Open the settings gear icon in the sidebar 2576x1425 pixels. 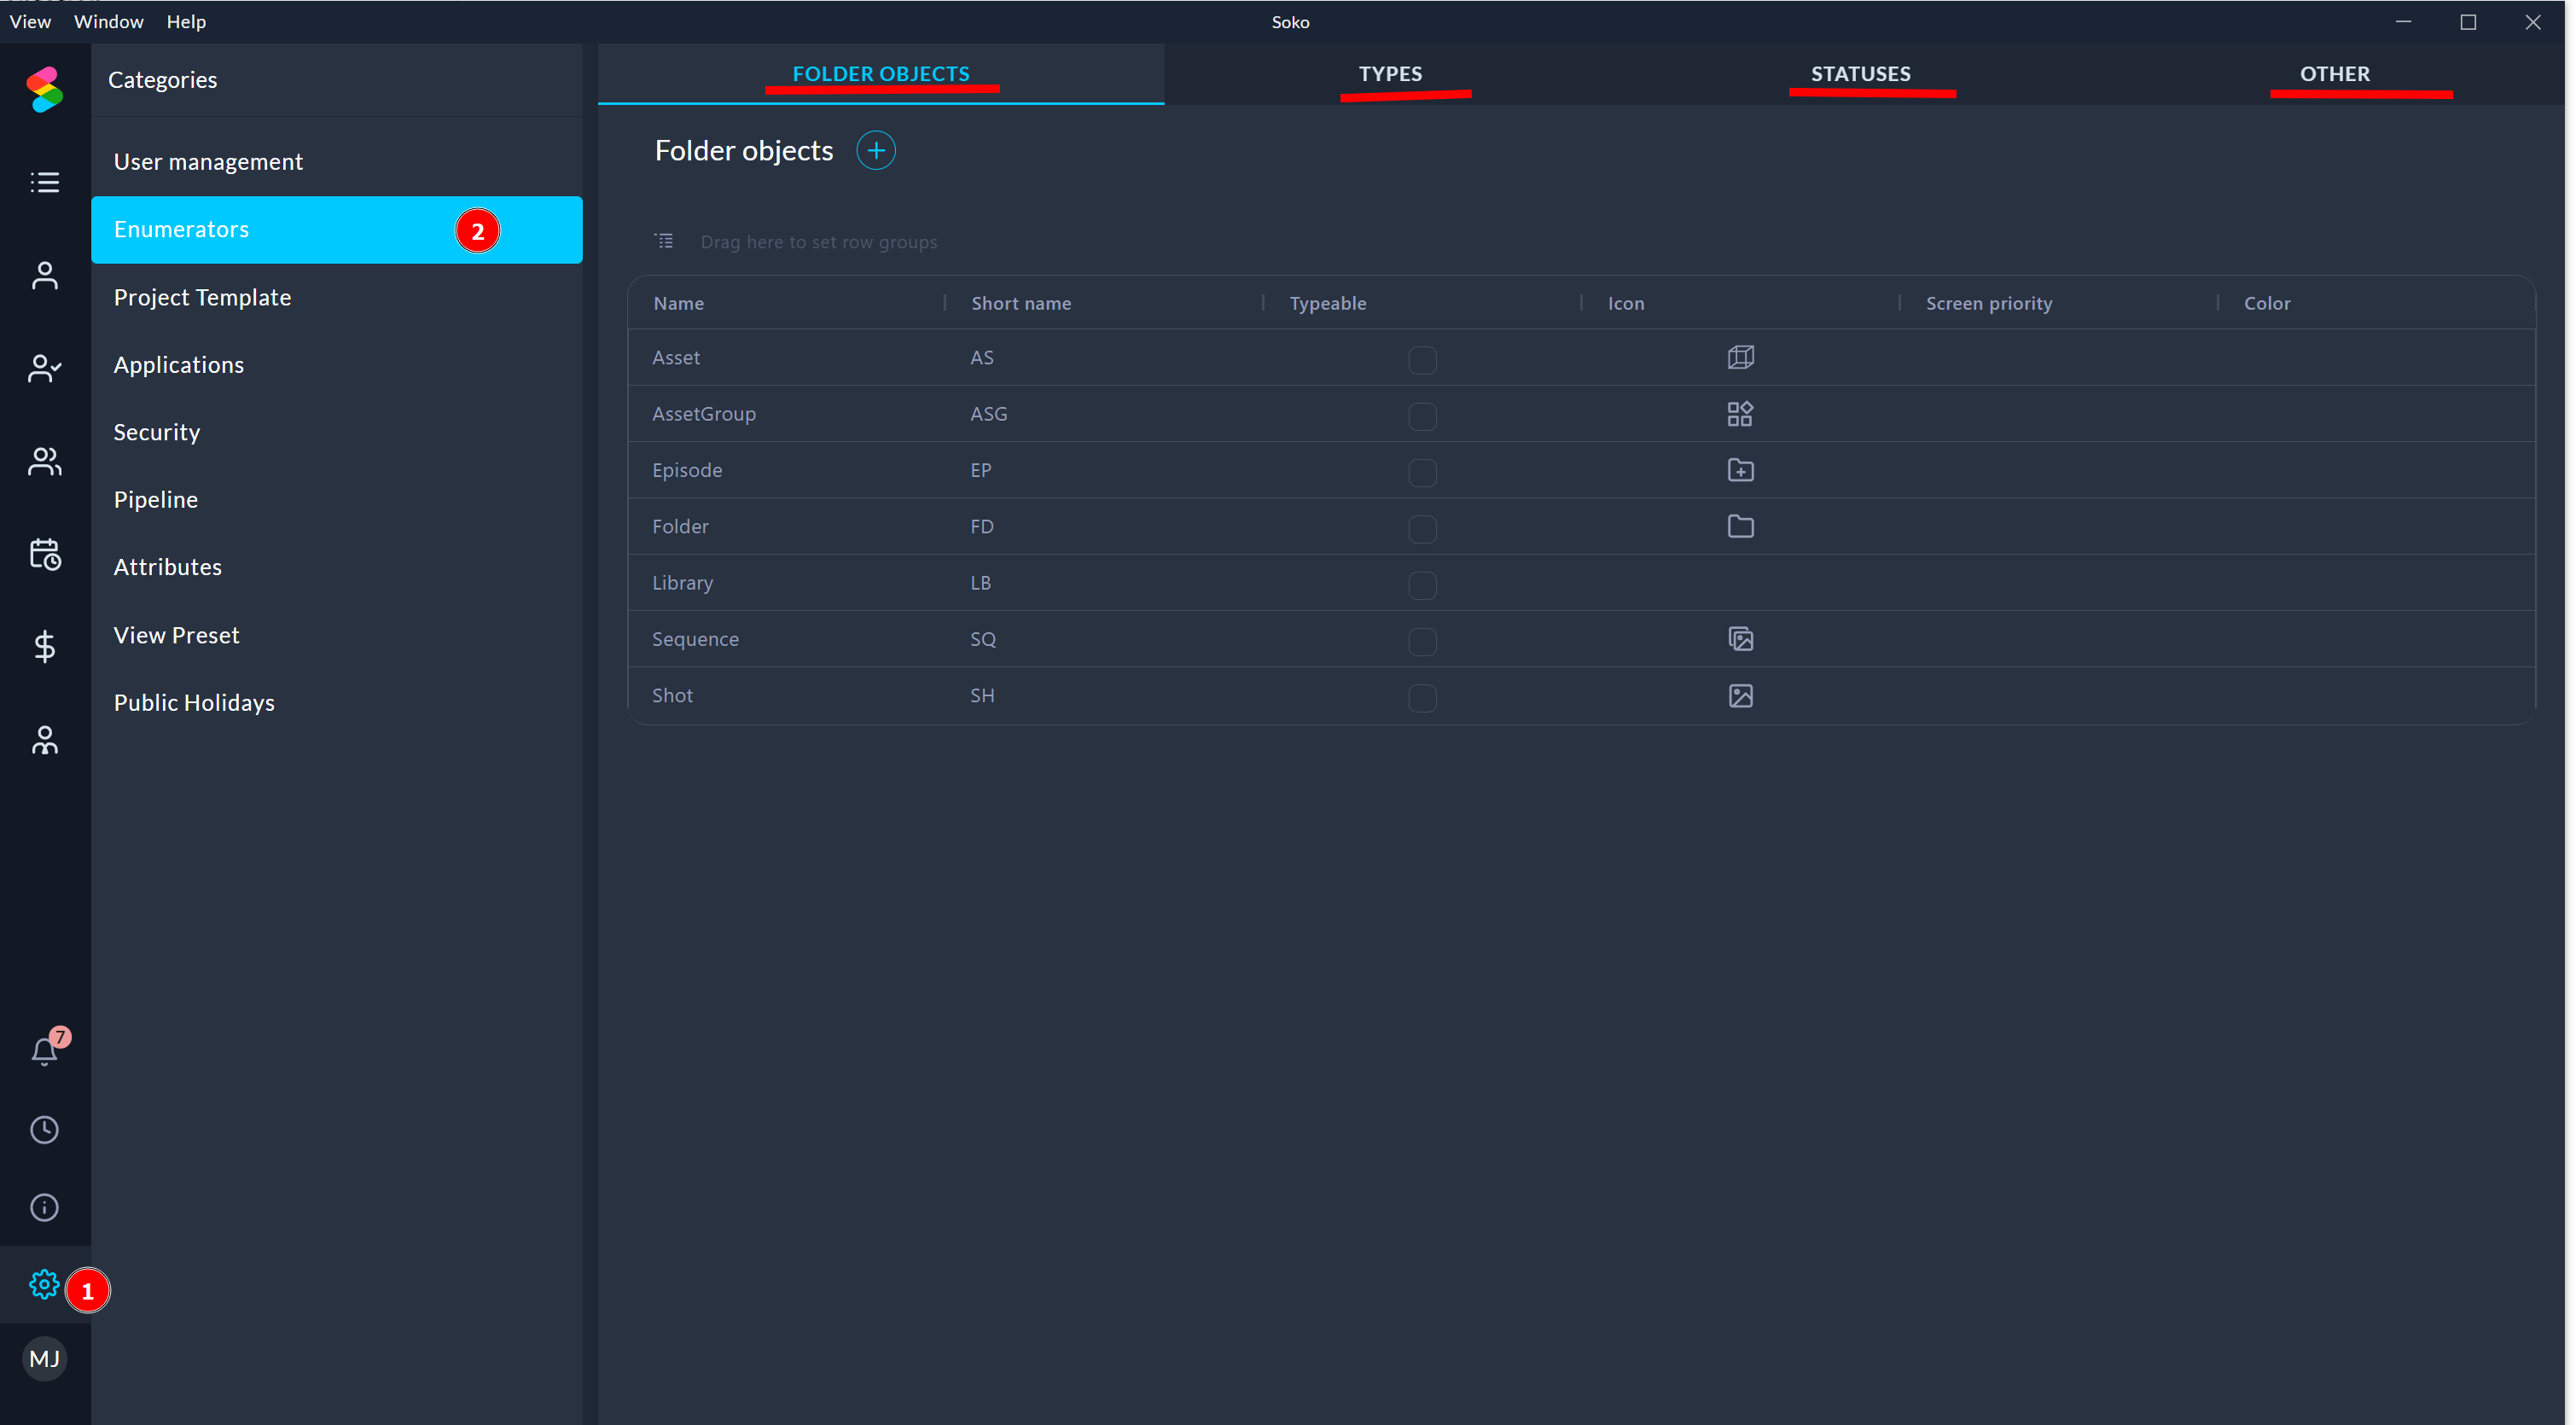click(x=44, y=1284)
